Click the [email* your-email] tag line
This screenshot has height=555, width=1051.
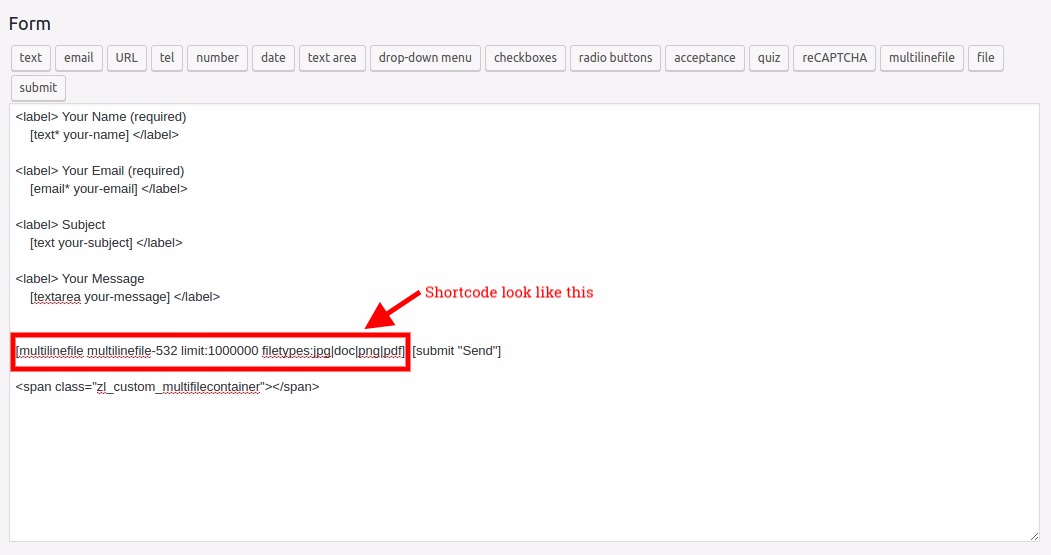[109, 189]
